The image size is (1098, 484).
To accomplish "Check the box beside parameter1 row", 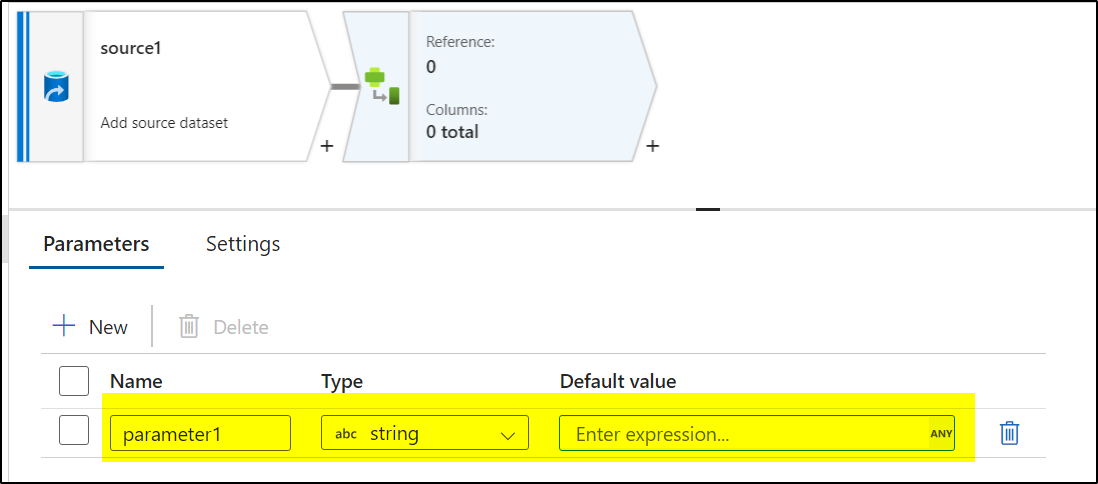I will 74,430.
